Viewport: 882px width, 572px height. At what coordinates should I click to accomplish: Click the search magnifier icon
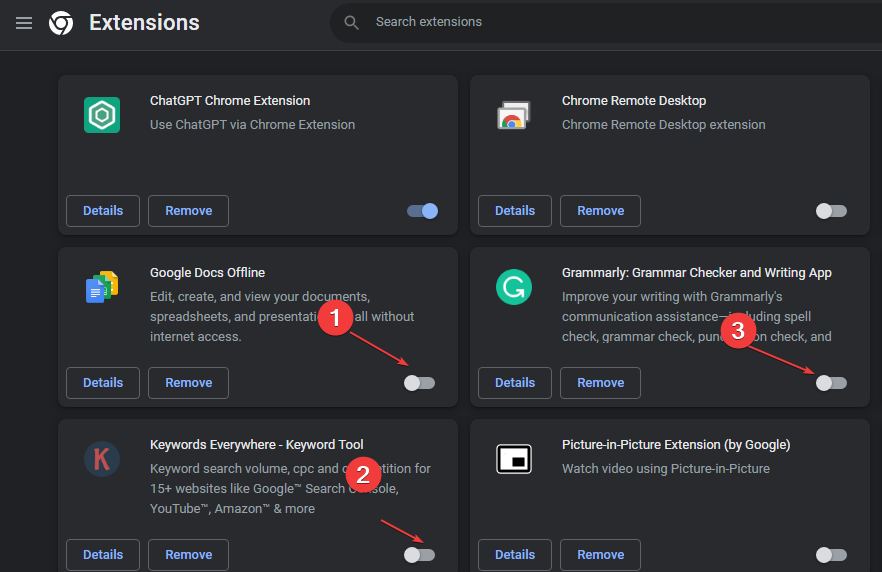click(x=351, y=22)
